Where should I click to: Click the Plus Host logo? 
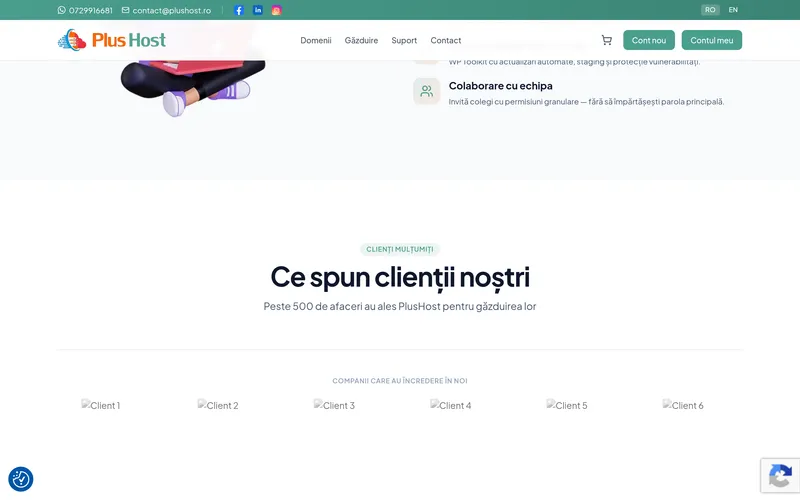coord(112,40)
